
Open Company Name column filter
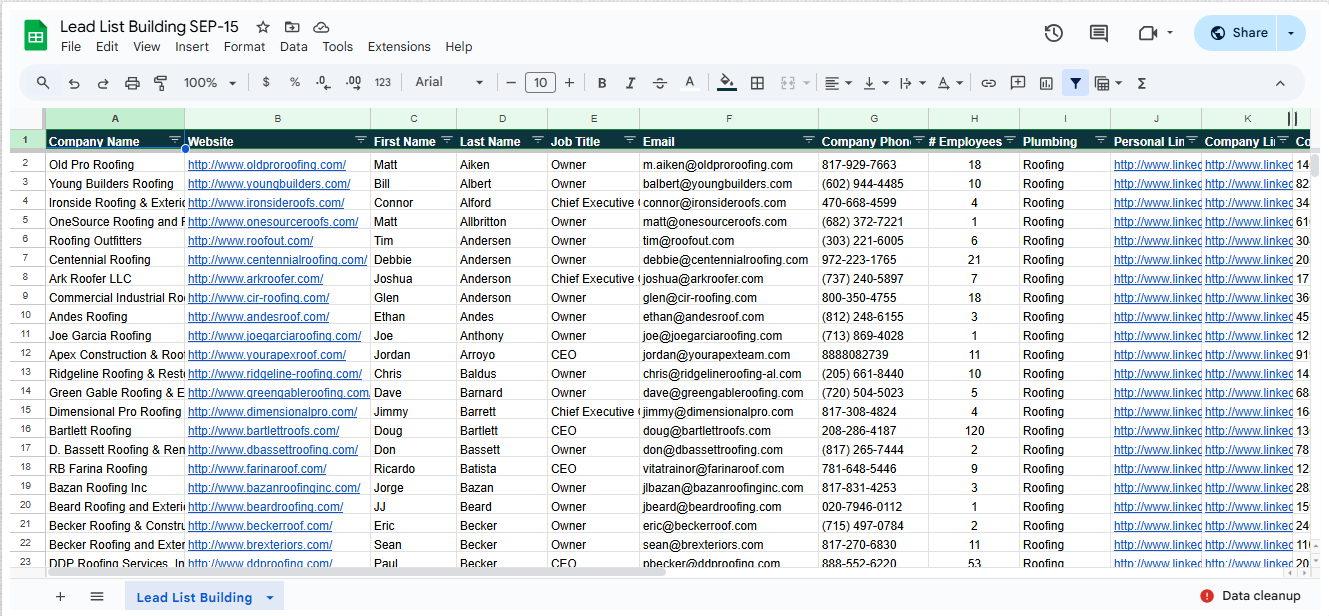pyautogui.click(x=175, y=140)
